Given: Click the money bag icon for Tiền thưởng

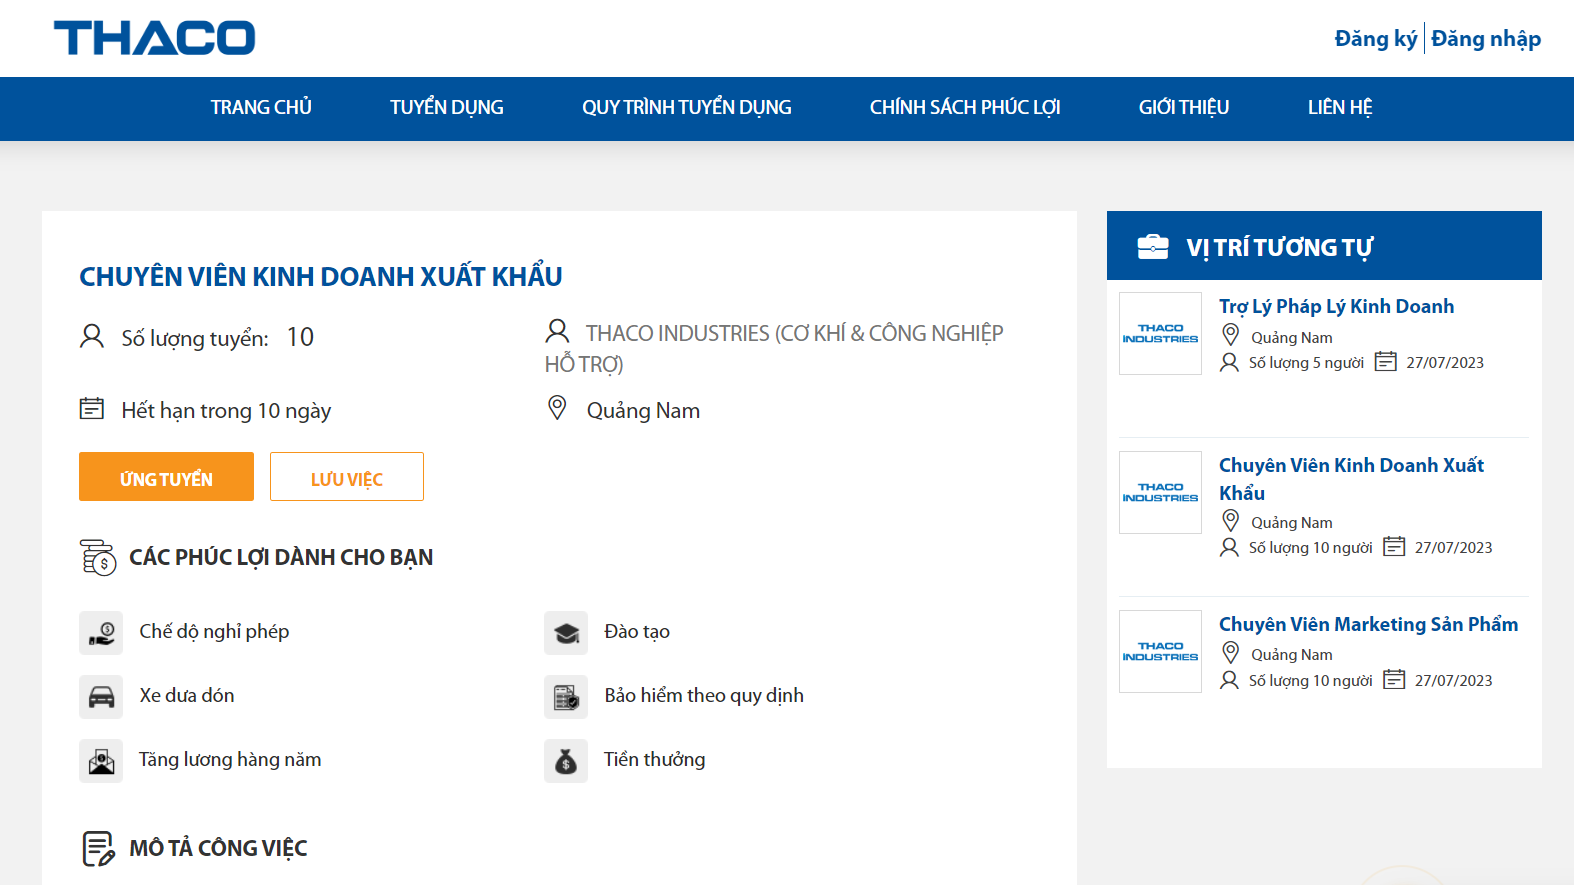Looking at the screenshot, I should point(566,761).
